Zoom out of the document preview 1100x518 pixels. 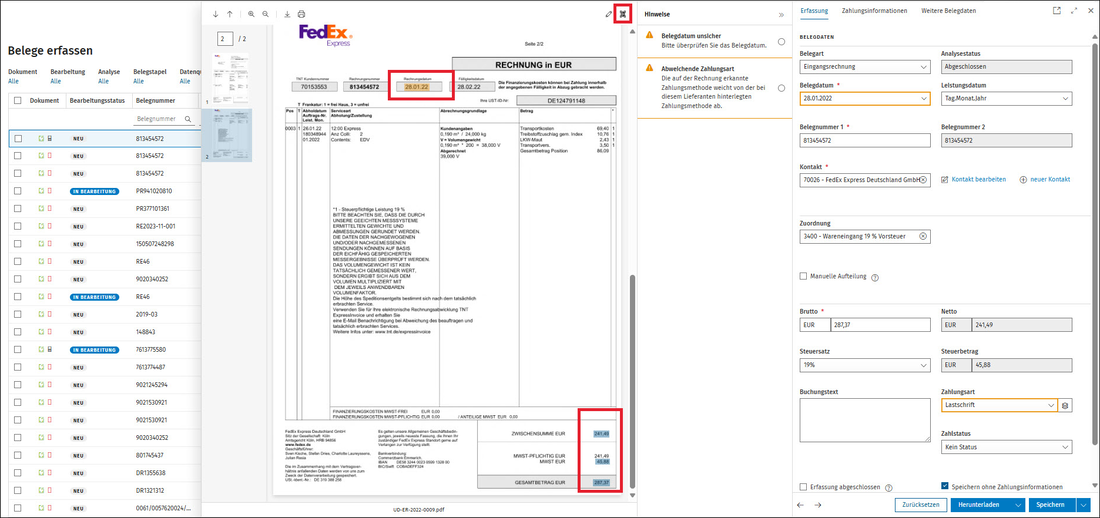pyautogui.click(x=265, y=14)
